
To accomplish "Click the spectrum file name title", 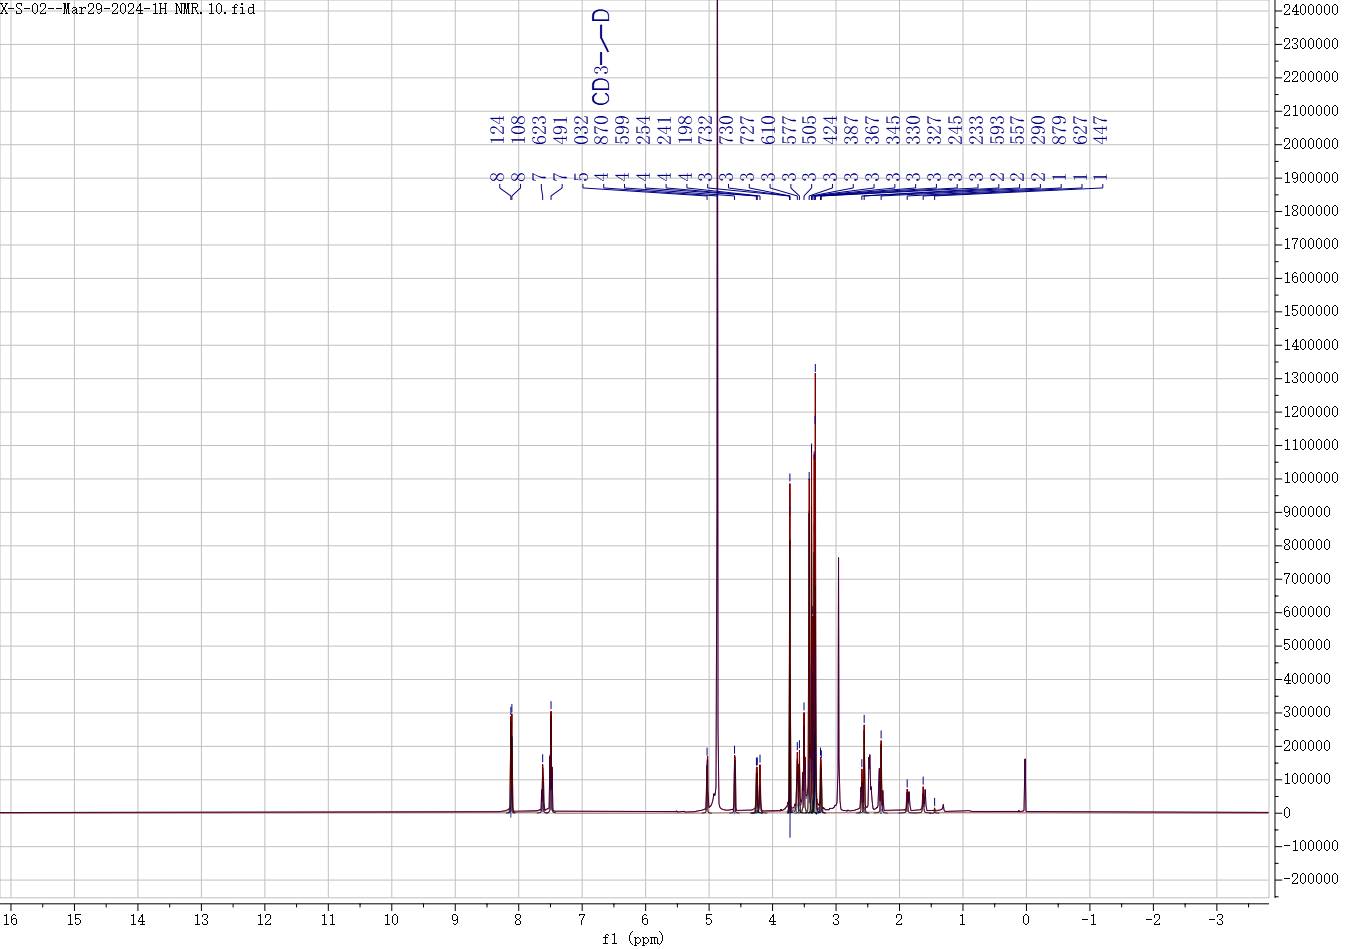I will (x=128, y=9).
